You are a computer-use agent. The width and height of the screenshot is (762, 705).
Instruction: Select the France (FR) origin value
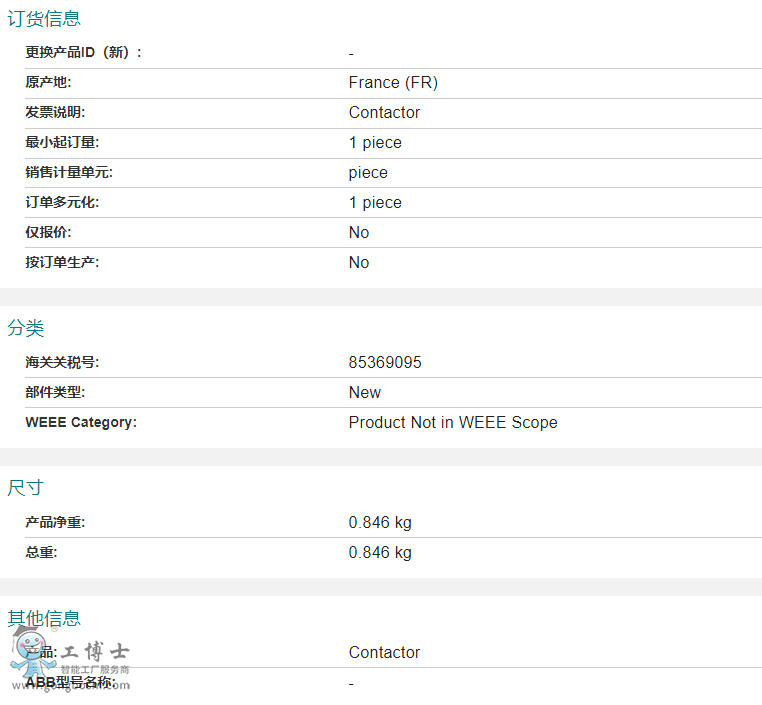pyautogui.click(x=393, y=83)
